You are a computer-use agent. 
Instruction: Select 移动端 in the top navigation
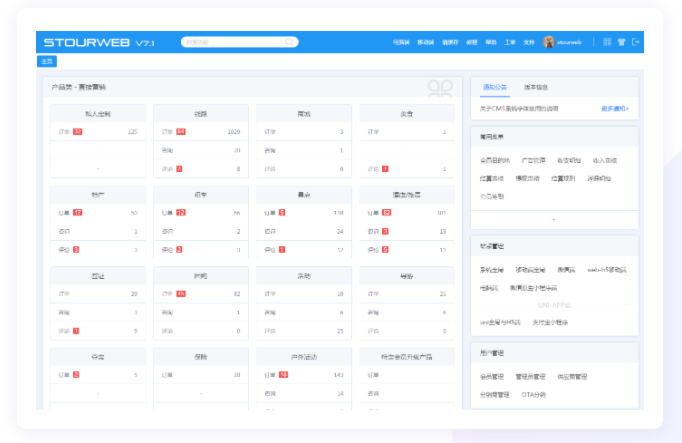425,43
